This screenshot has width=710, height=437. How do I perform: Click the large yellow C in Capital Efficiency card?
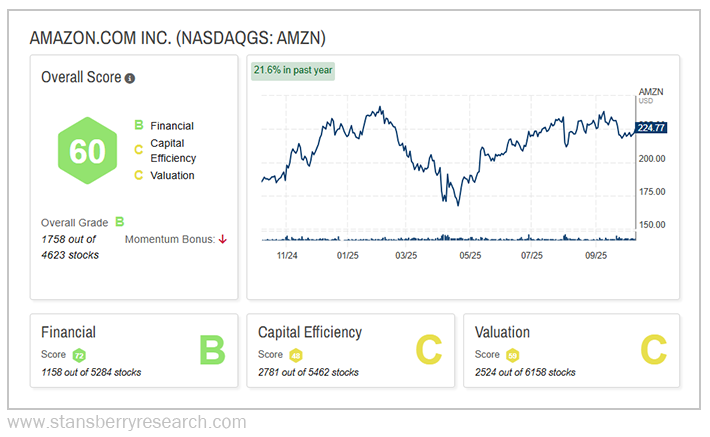point(428,350)
